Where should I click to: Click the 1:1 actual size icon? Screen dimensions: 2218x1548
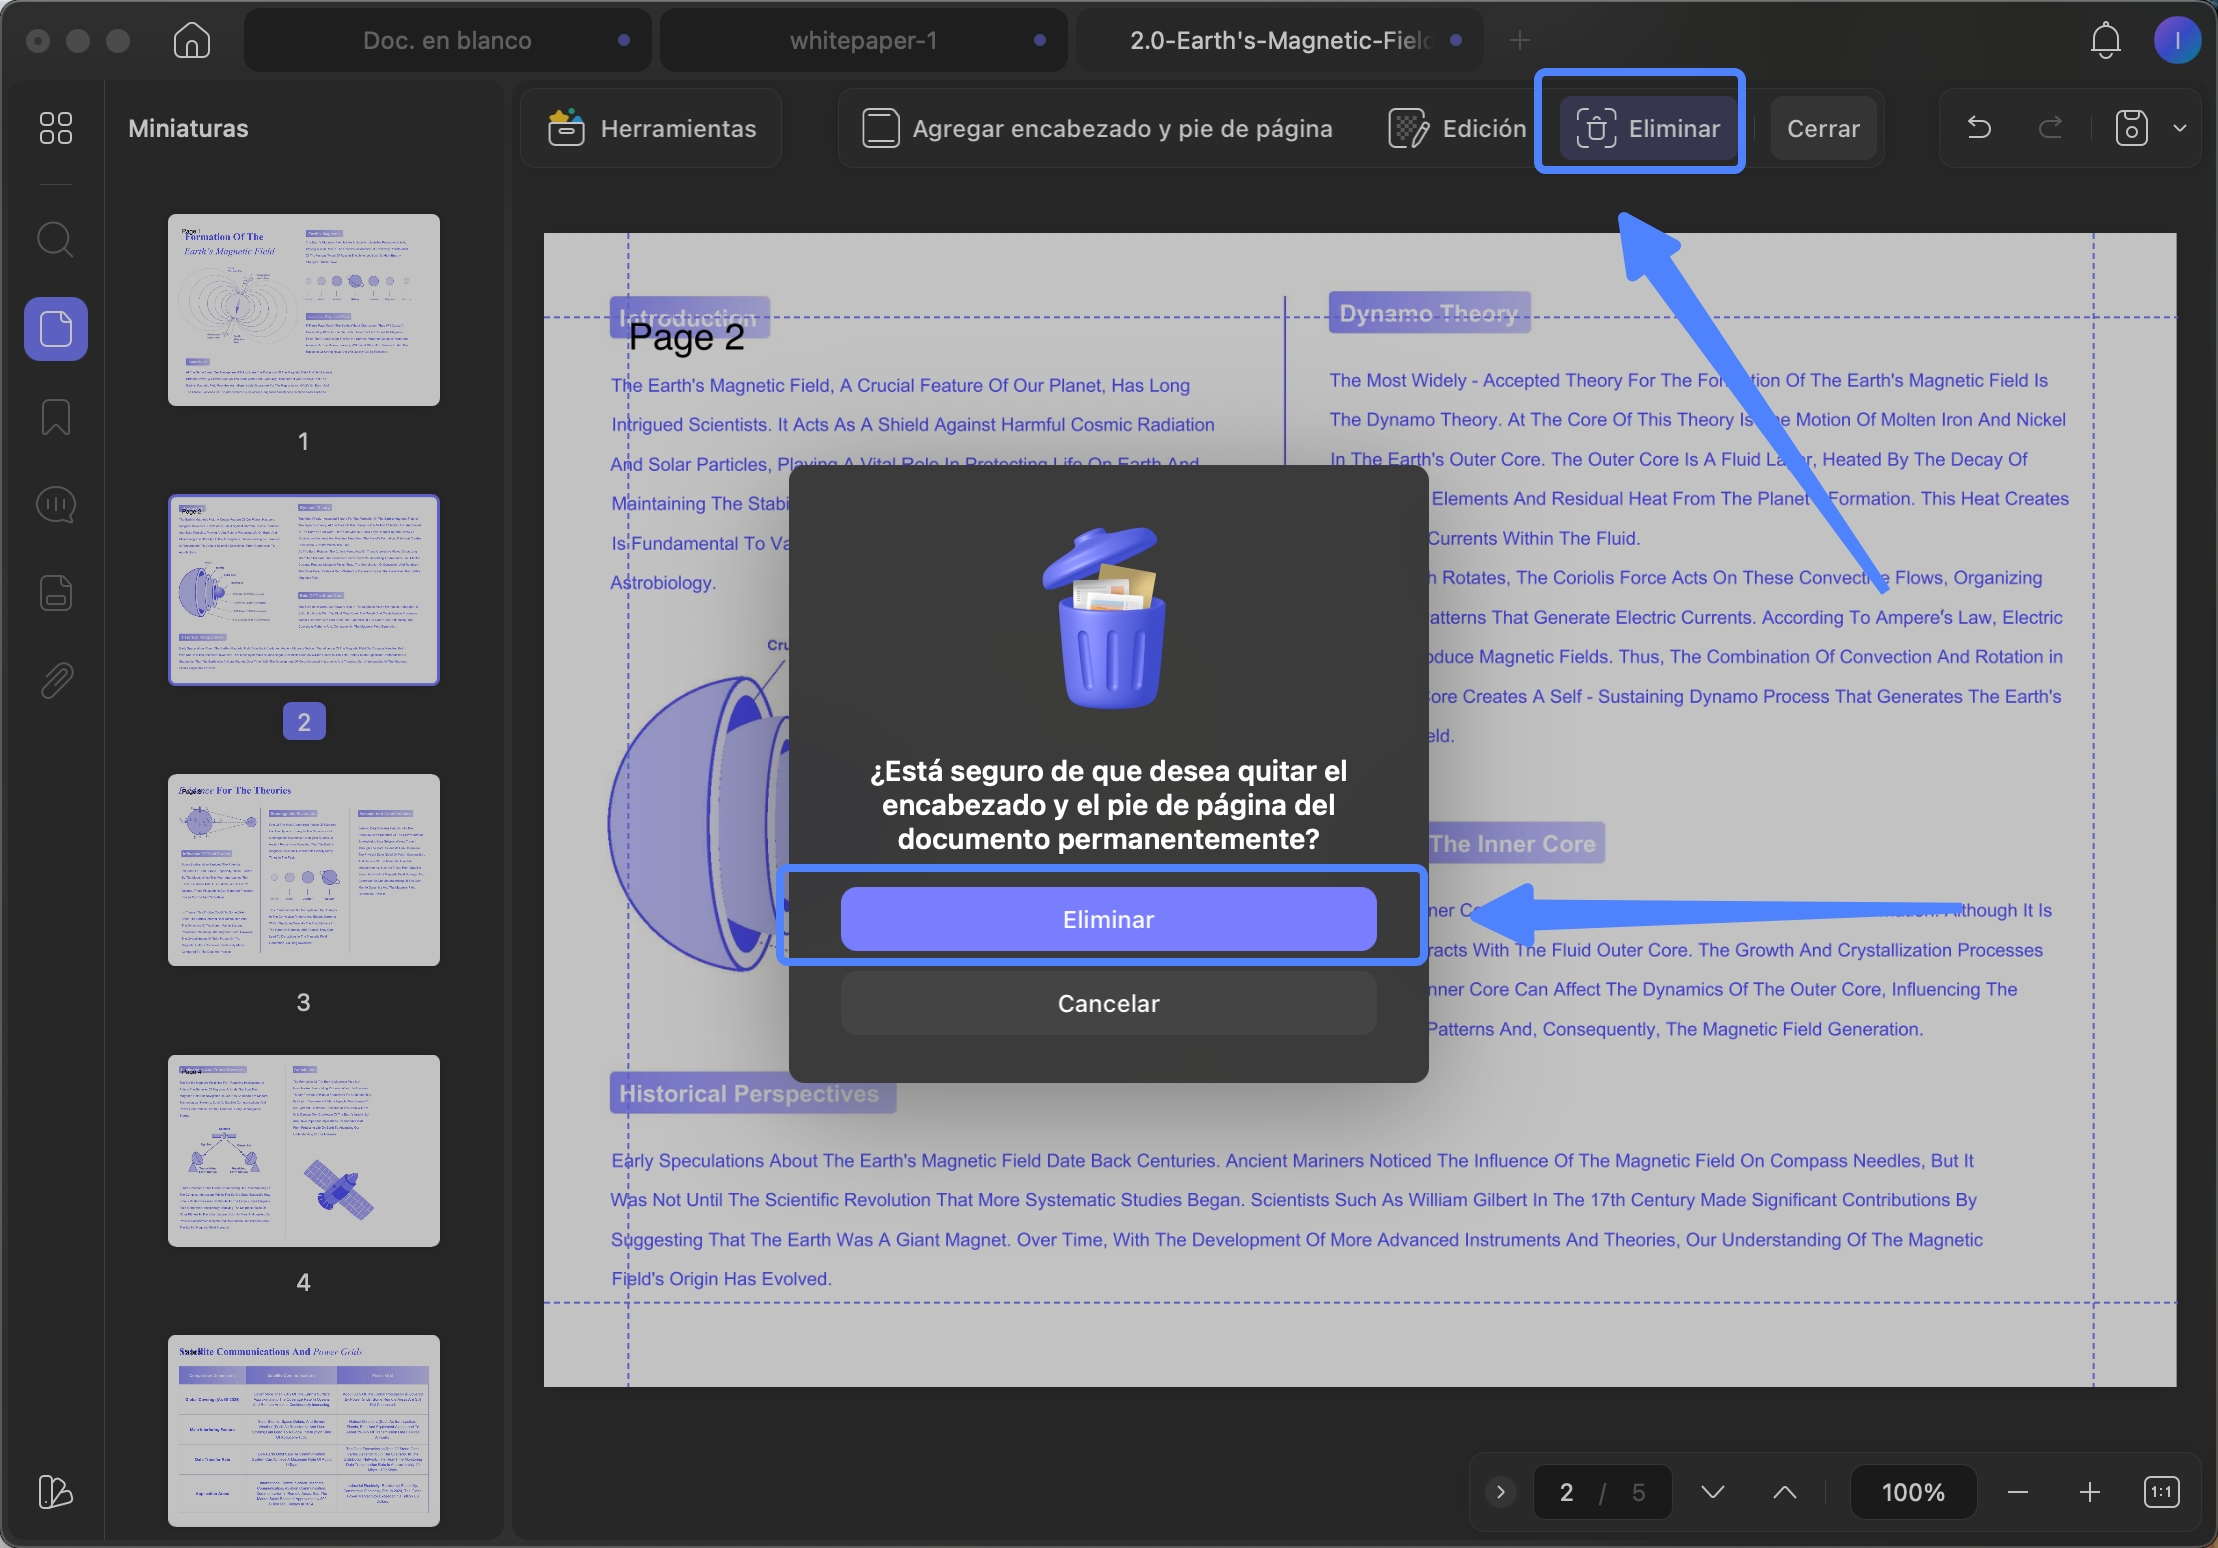tap(2161, 1492)
